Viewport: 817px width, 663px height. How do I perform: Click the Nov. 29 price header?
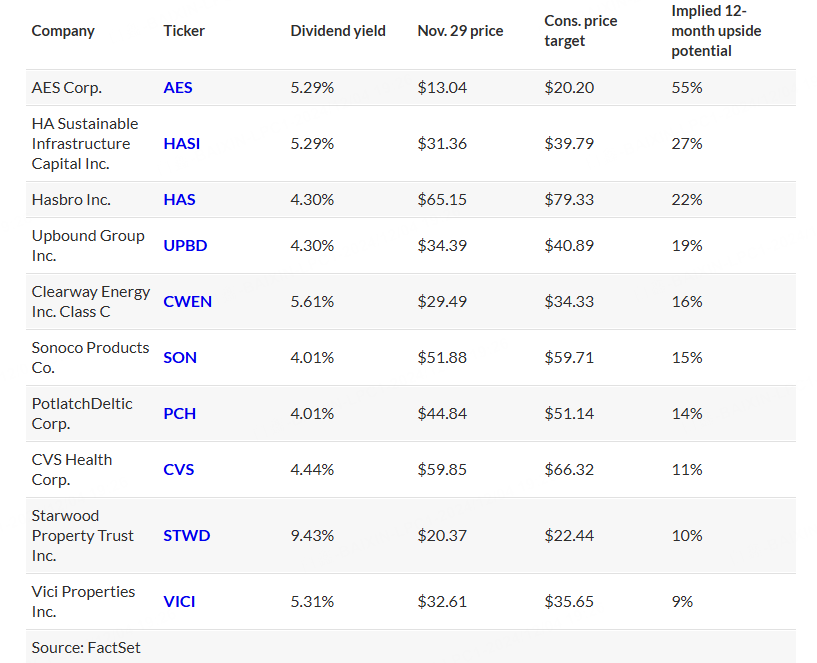pyautogui.click(x=460, y=31)
